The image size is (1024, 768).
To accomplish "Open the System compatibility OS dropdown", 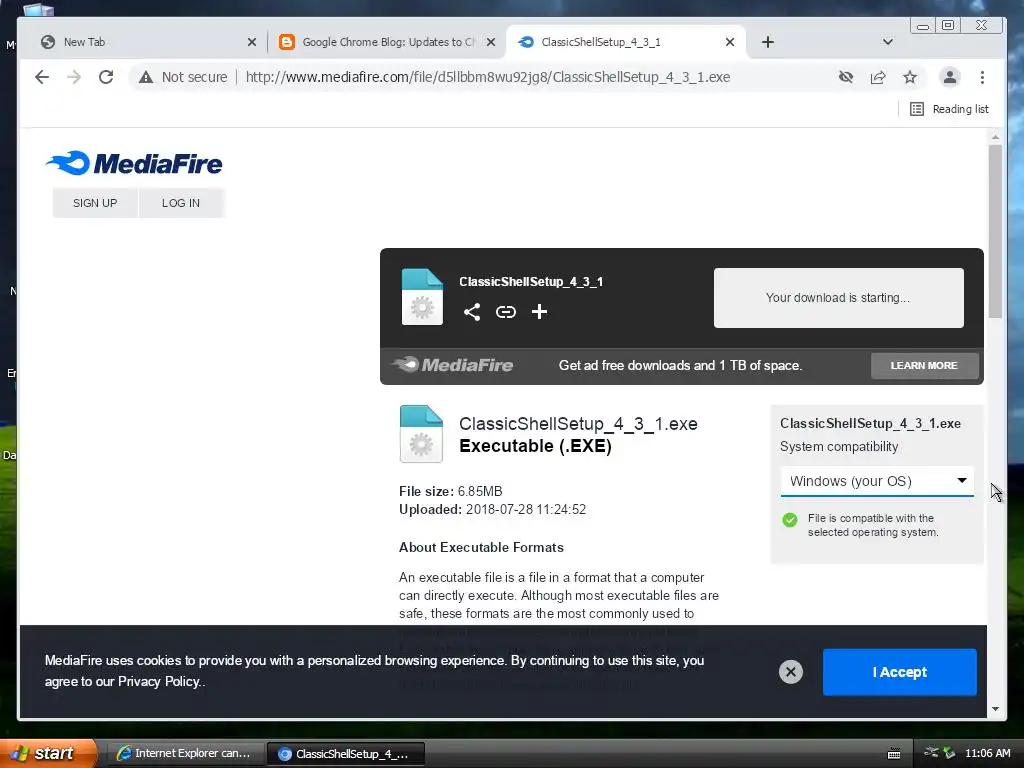I will point(877,481).
